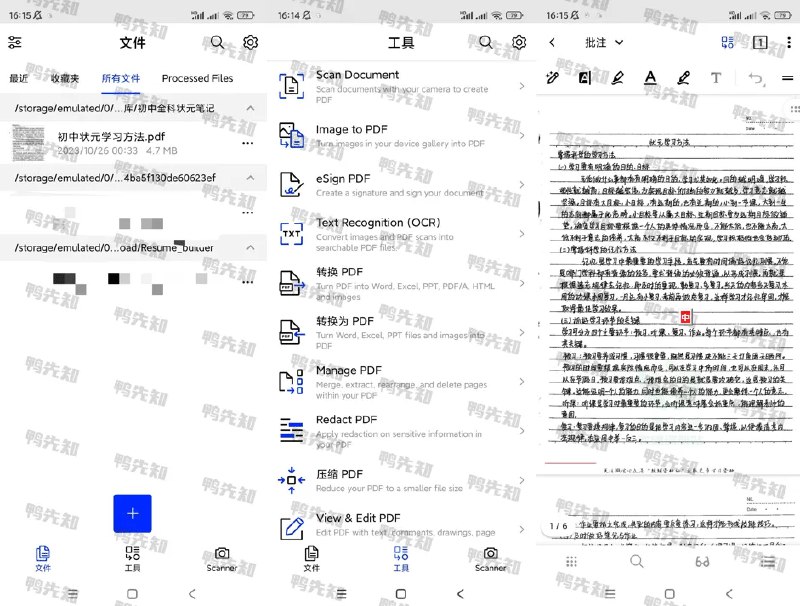Search within the PDF in viewer bottom bar

637,562
